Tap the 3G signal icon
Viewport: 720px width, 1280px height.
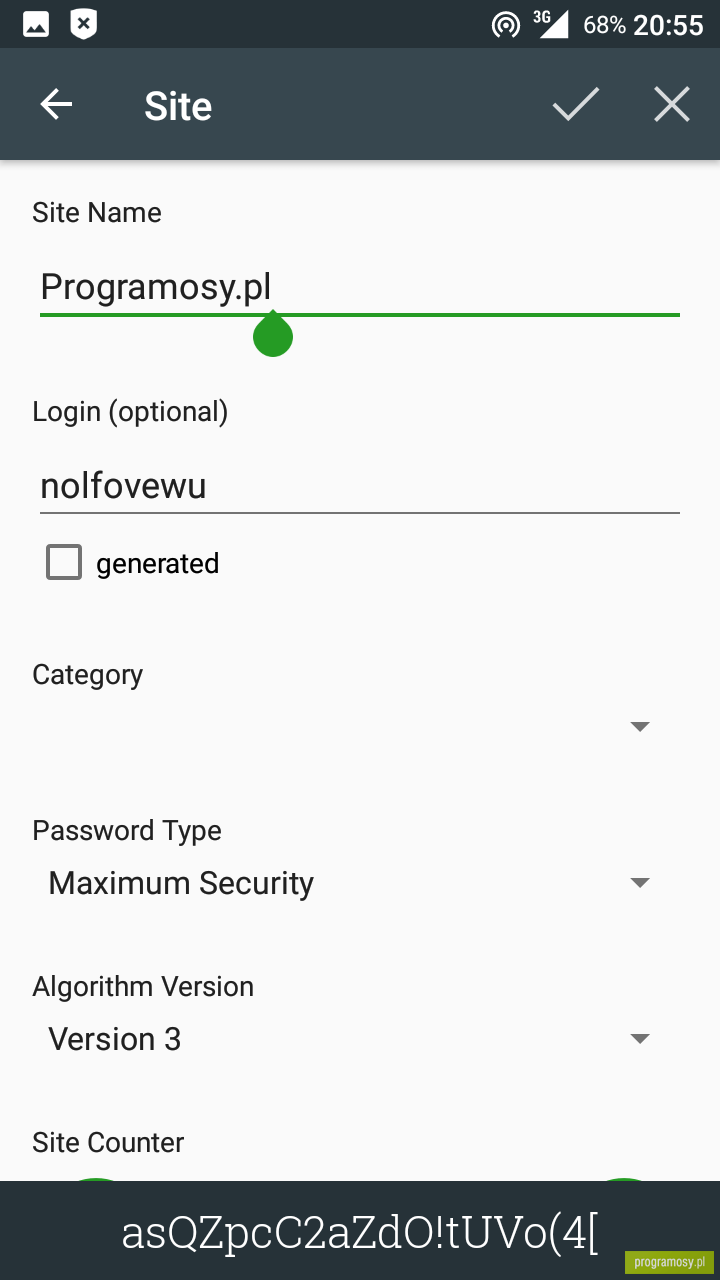pos(551,24)
